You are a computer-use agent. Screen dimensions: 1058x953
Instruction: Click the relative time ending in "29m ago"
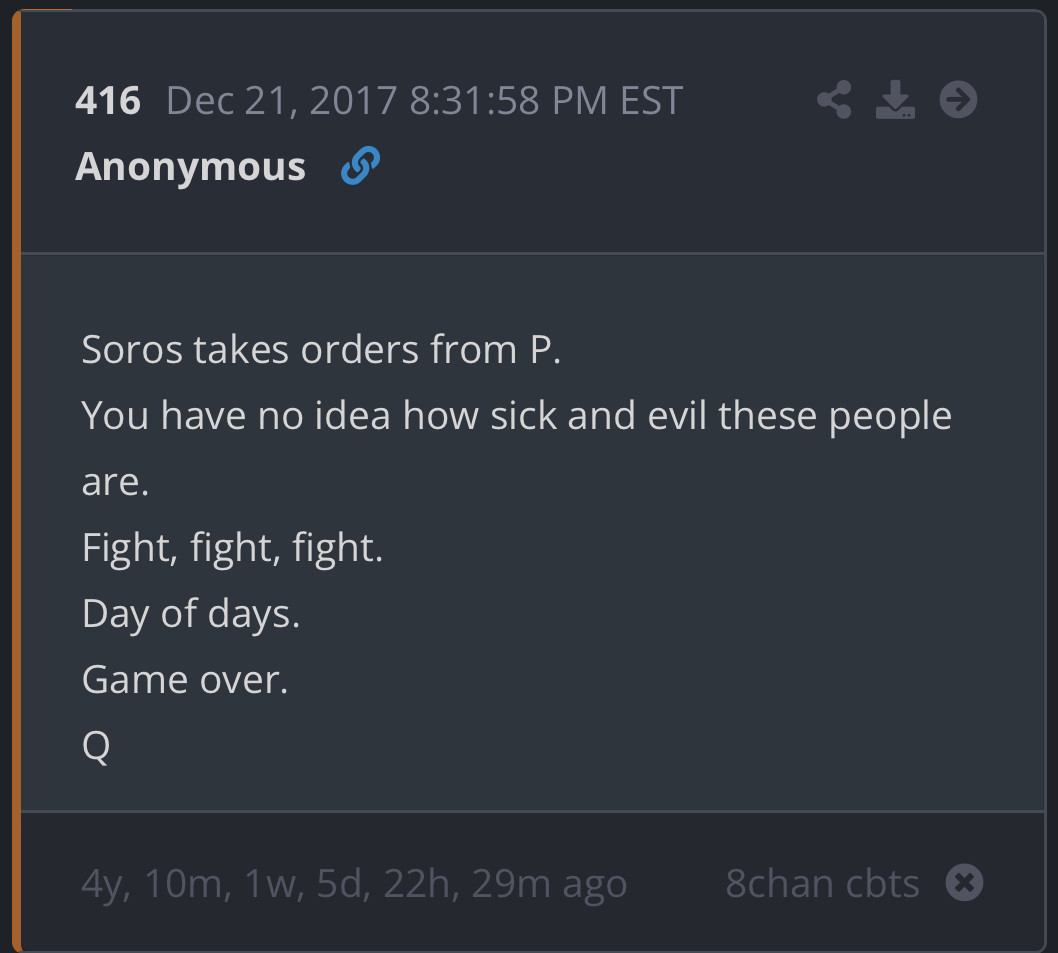(354, 883)
